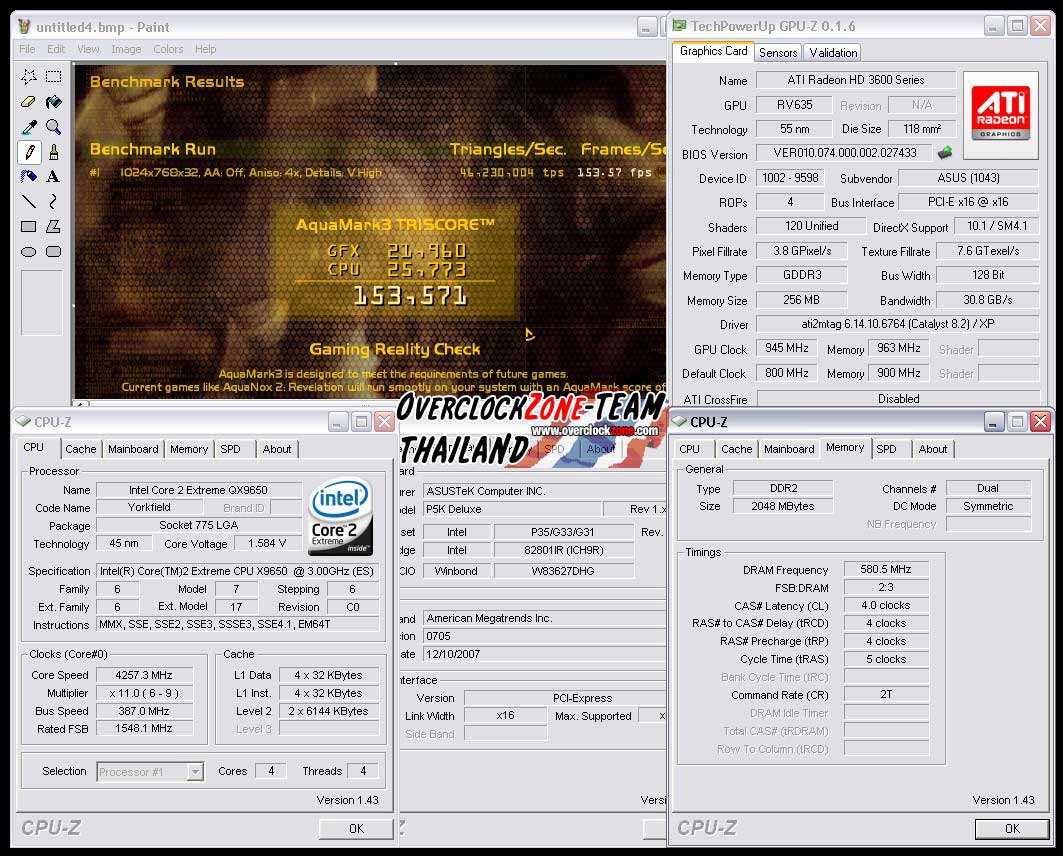1063x856 pixels.
Task: Open the Edit menu in Paint
Action: click(x=56, y=49)
